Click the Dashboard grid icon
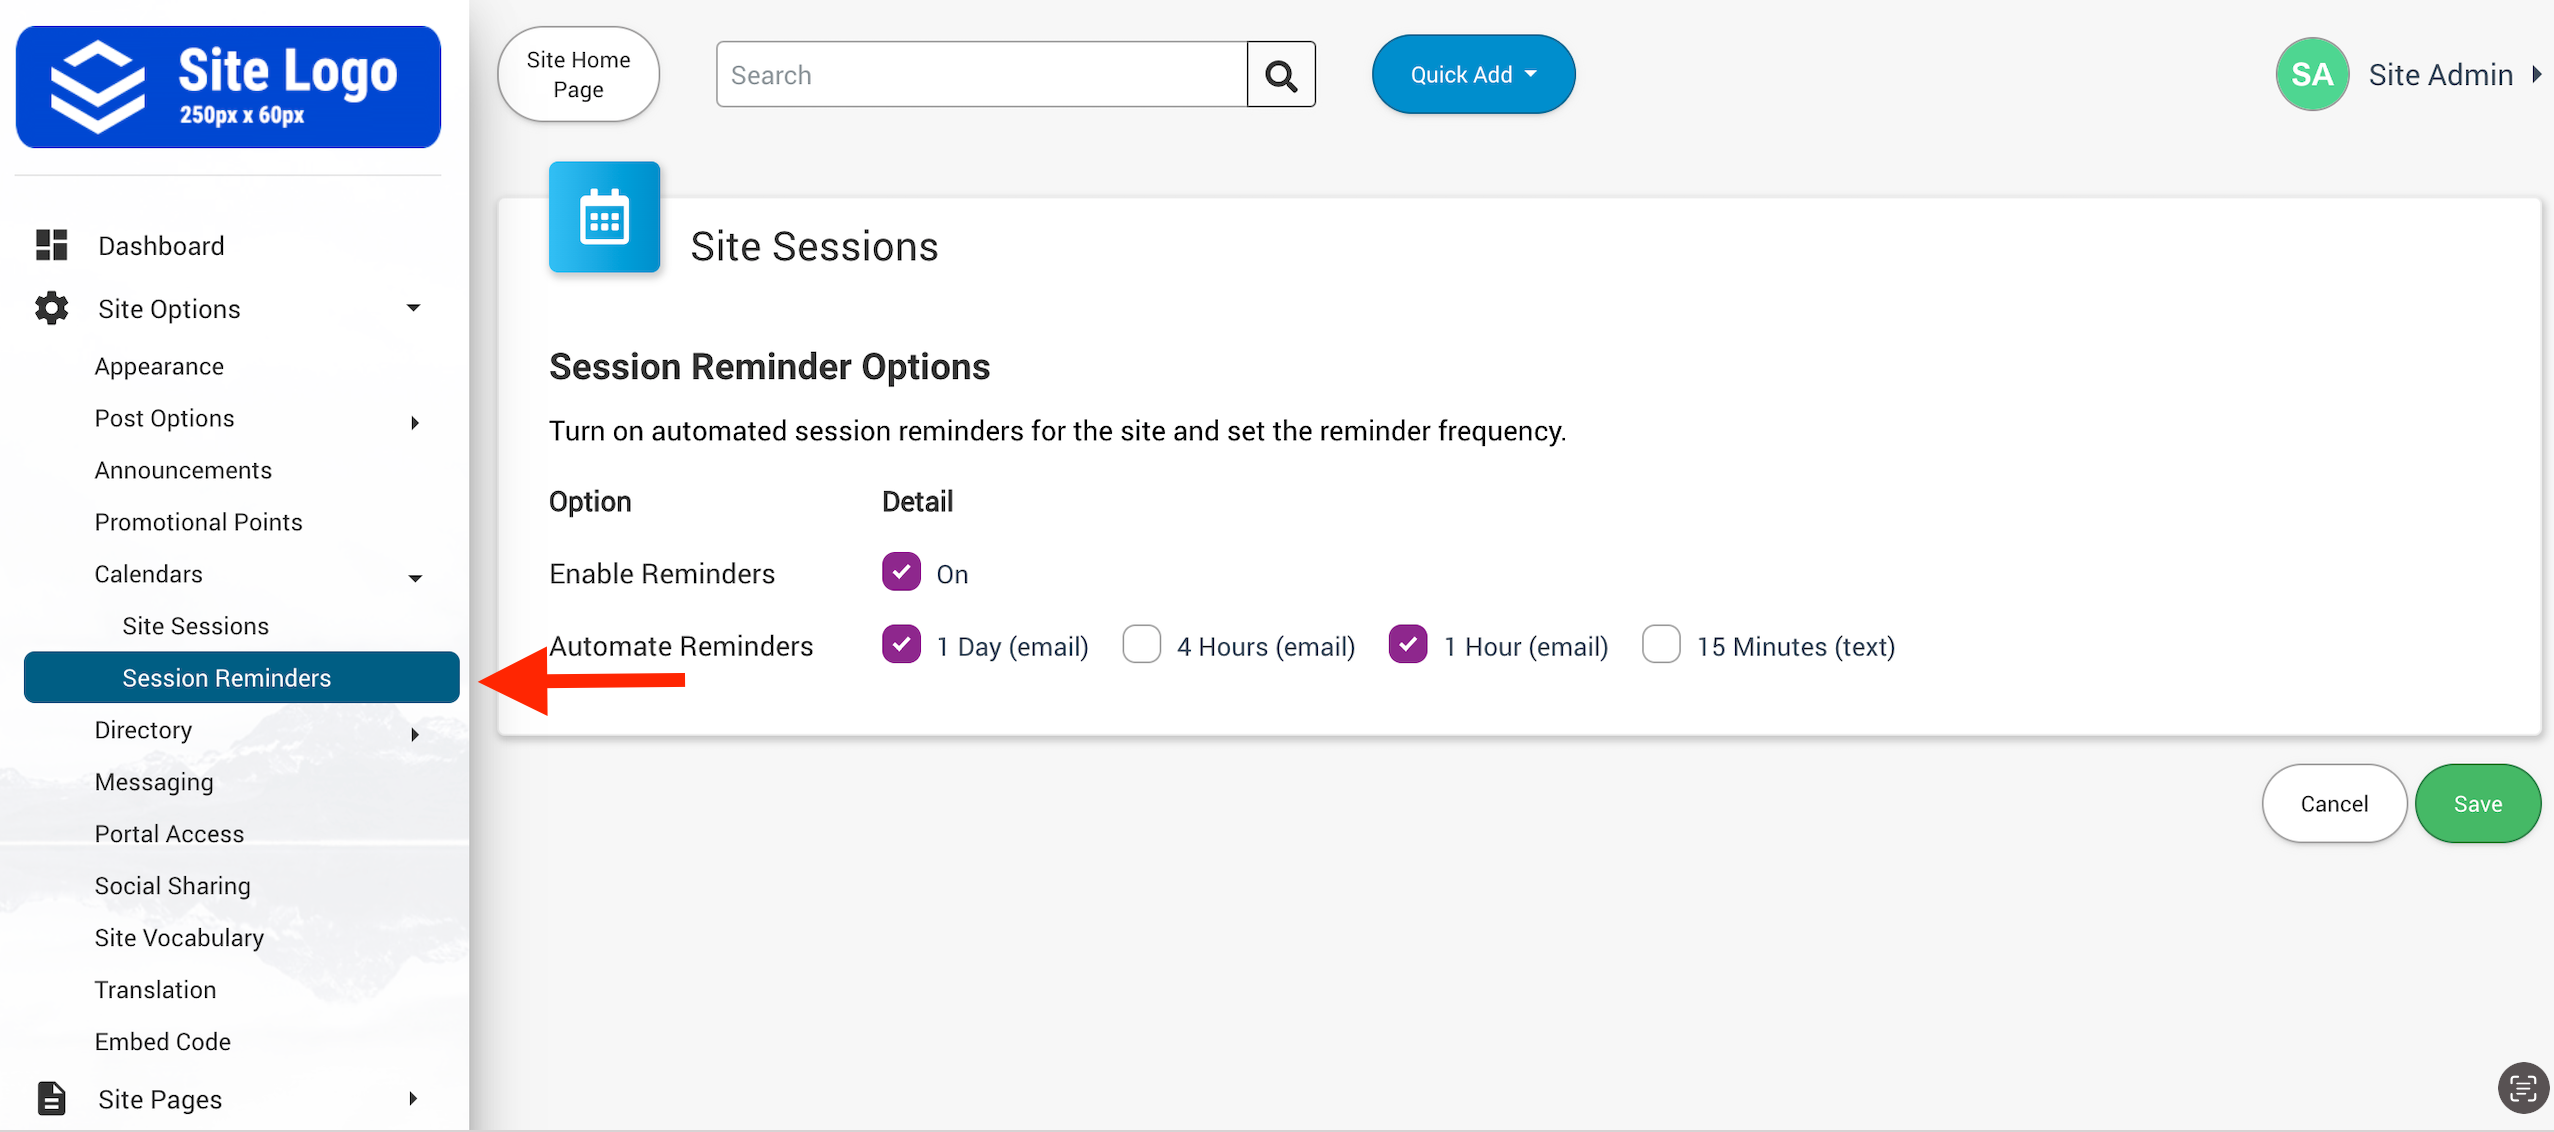The width and height of the screenshot is (2554, 1132). tap(52, 245)
